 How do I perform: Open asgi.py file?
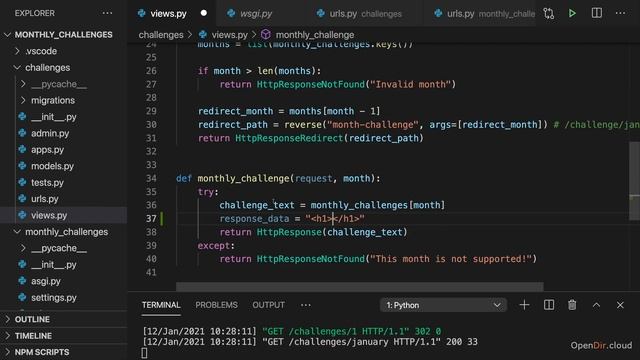pyautogui.click(x=63, y=281)
